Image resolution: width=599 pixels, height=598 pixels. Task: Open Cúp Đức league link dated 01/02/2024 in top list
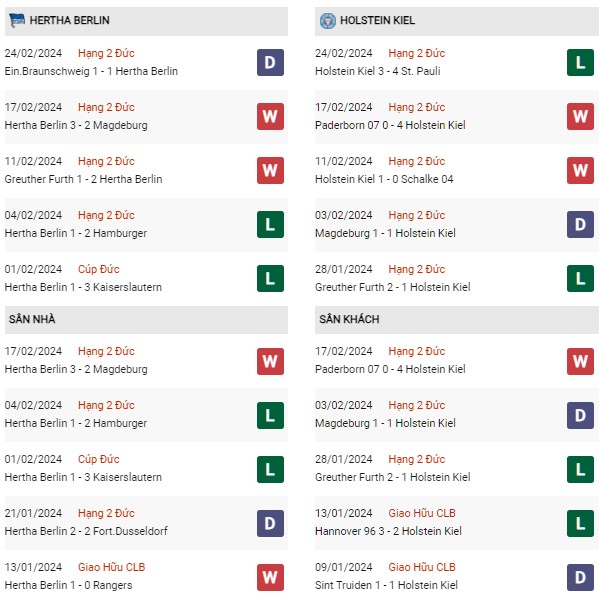(x=99, y=269)
